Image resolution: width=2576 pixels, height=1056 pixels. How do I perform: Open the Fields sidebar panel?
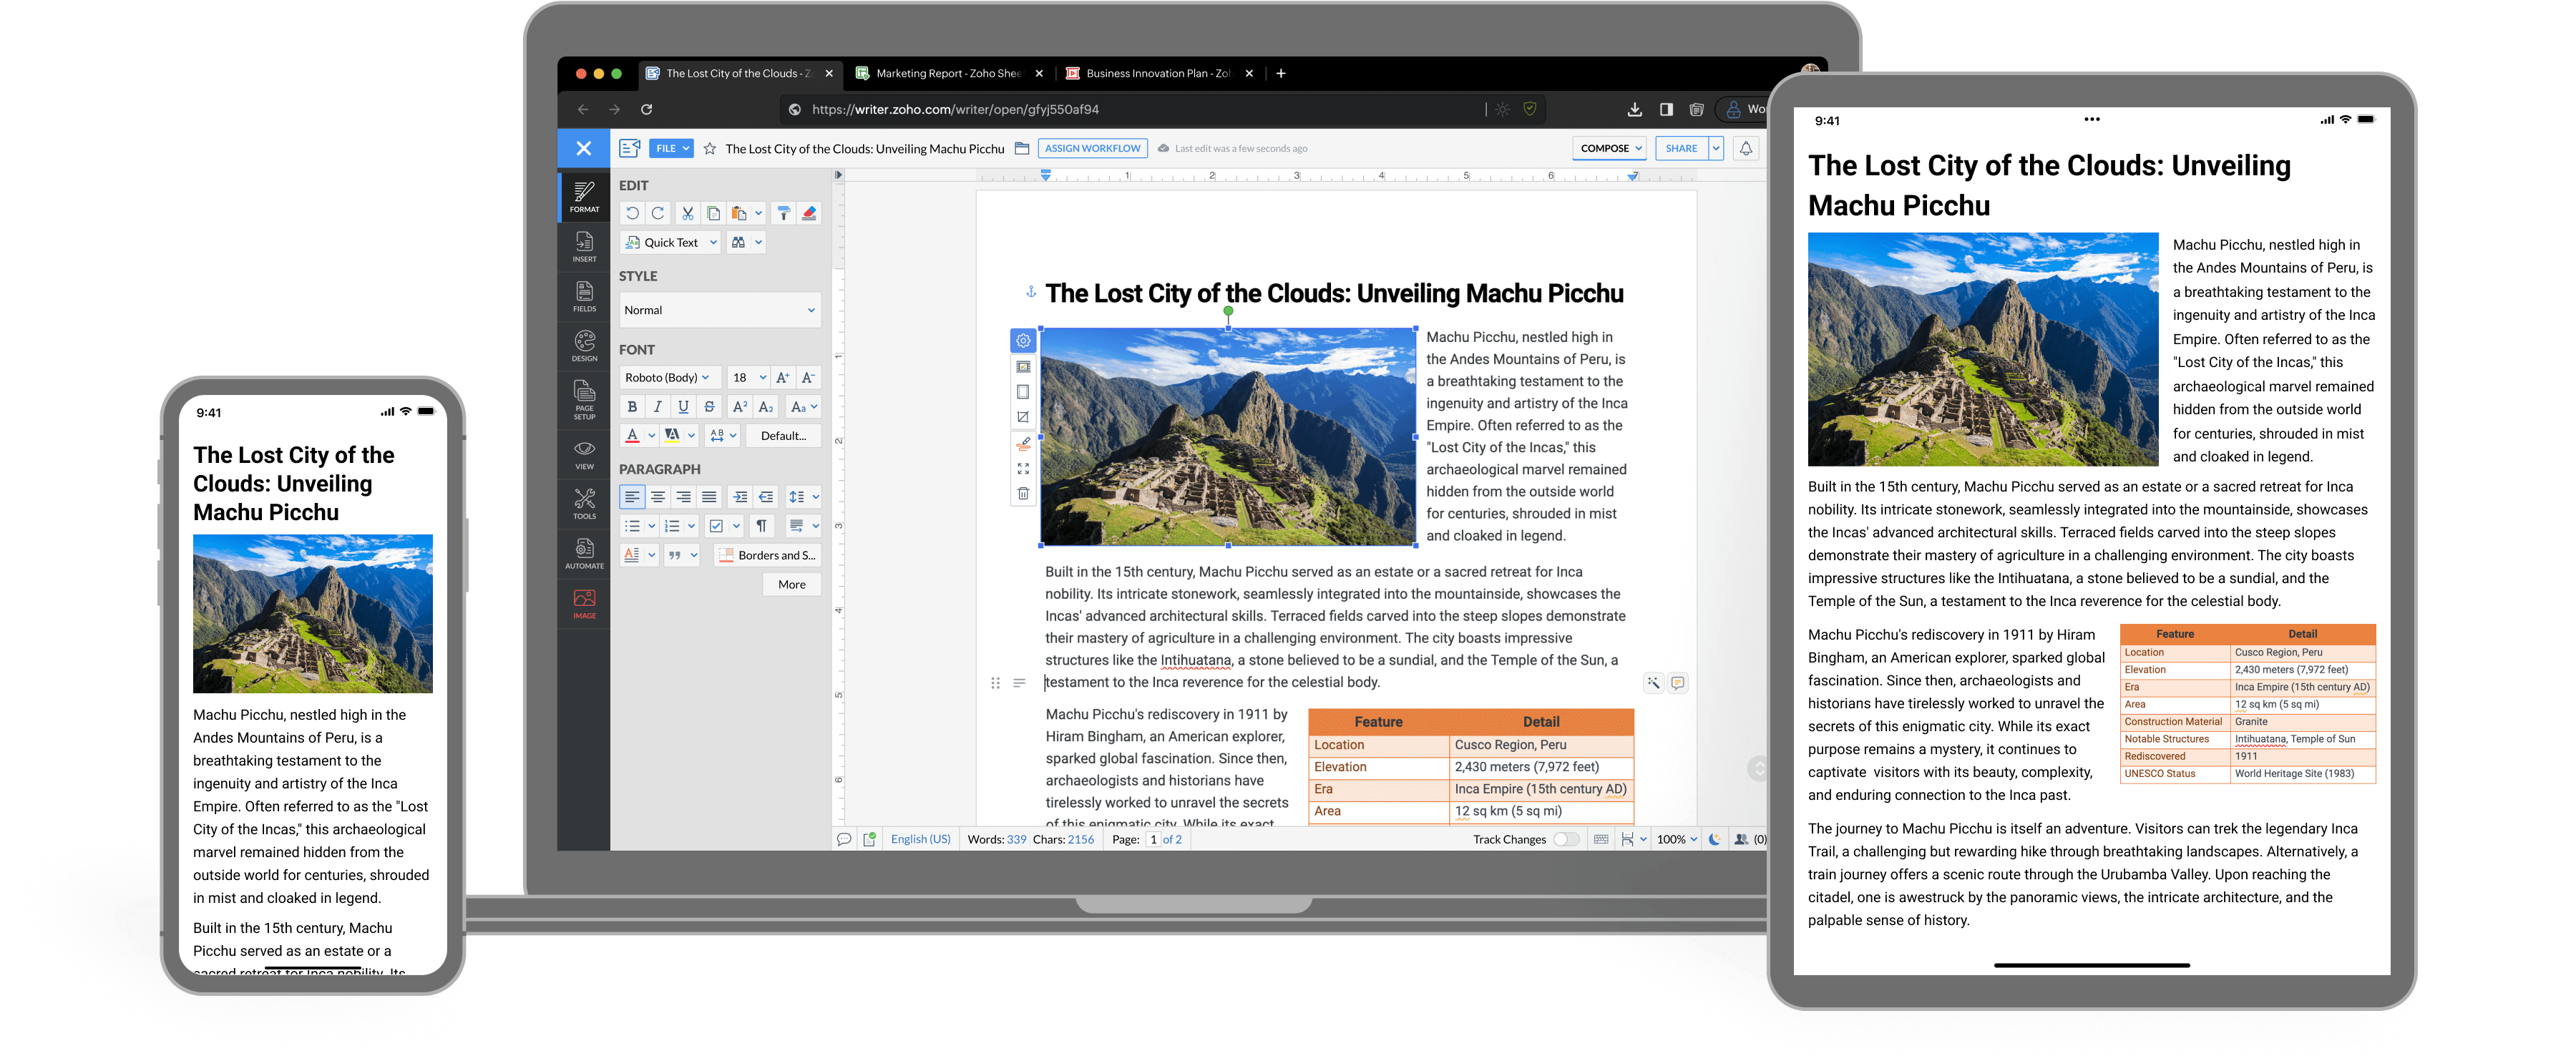coord(584,296)
